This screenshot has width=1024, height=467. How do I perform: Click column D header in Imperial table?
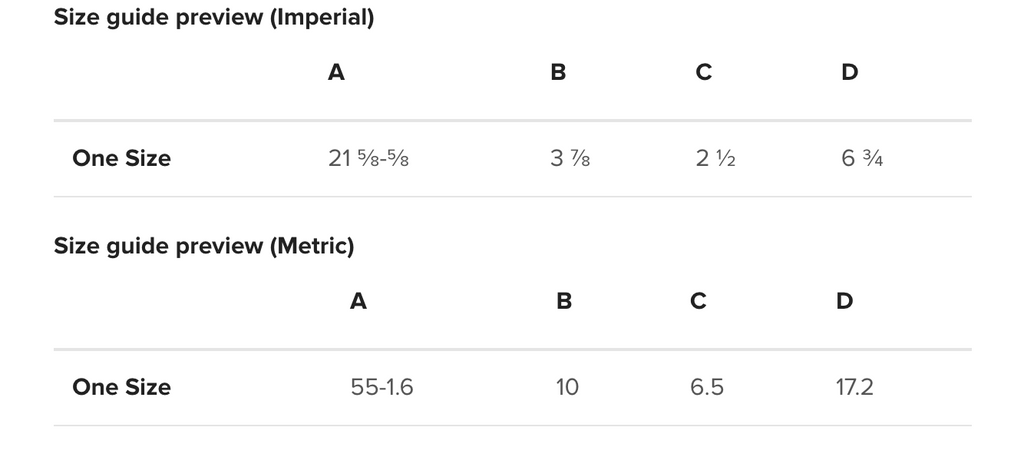tap(850, 72)
